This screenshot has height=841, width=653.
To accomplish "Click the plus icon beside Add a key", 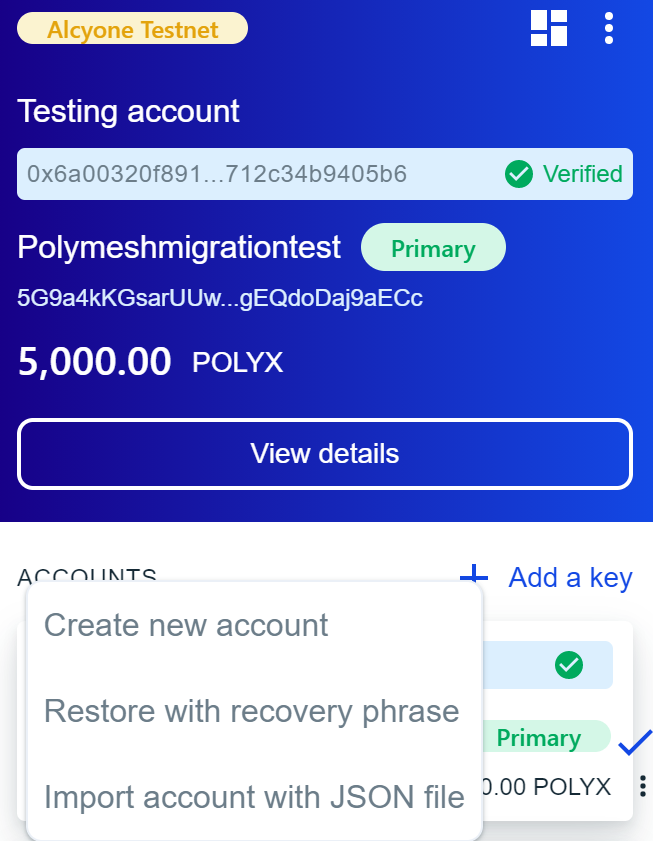I will (x=473, y=577).
